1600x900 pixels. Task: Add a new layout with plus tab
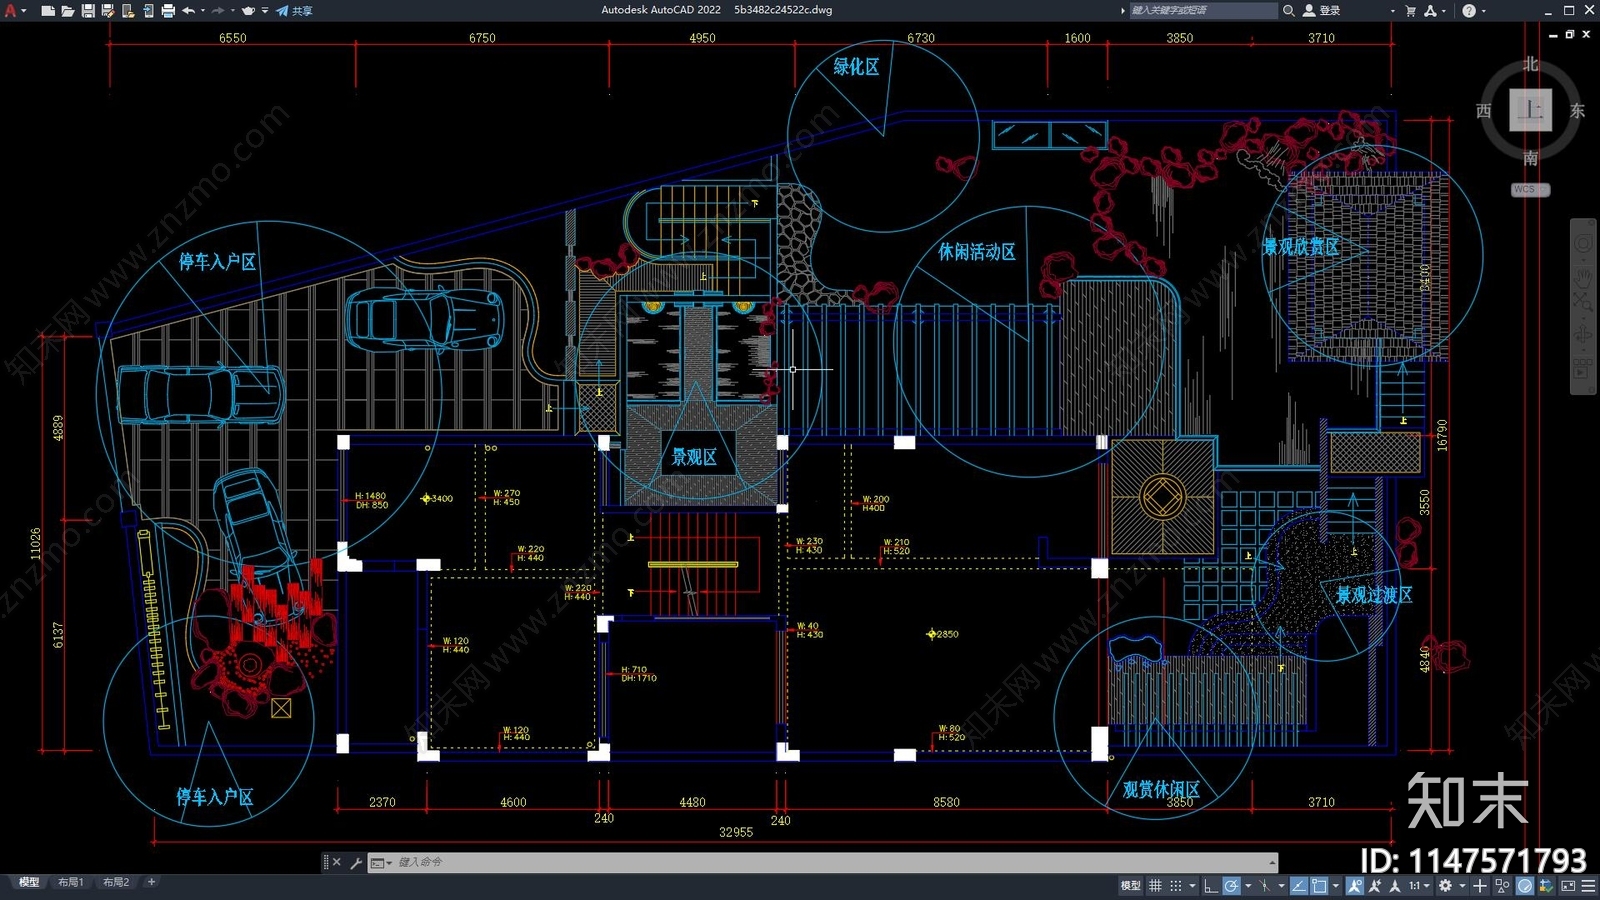tap(151, 882)
